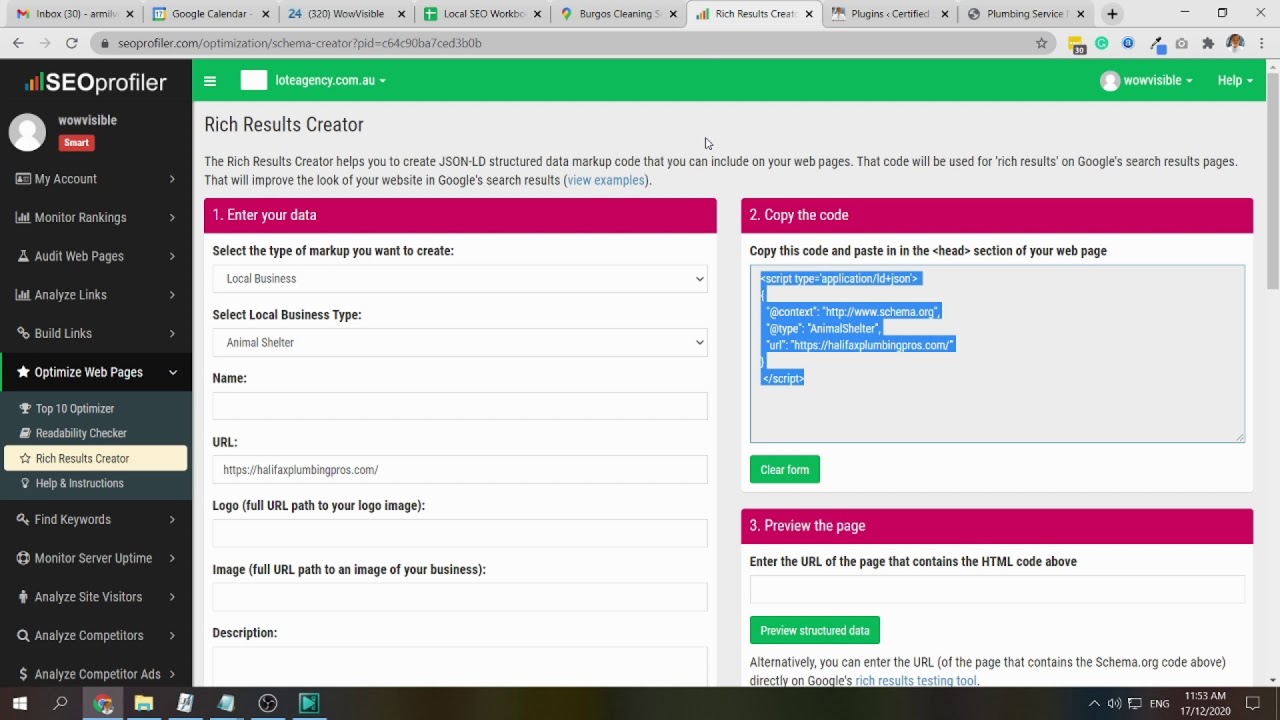Click the Analyze Competitors magnifier icon

click(23, 635)
